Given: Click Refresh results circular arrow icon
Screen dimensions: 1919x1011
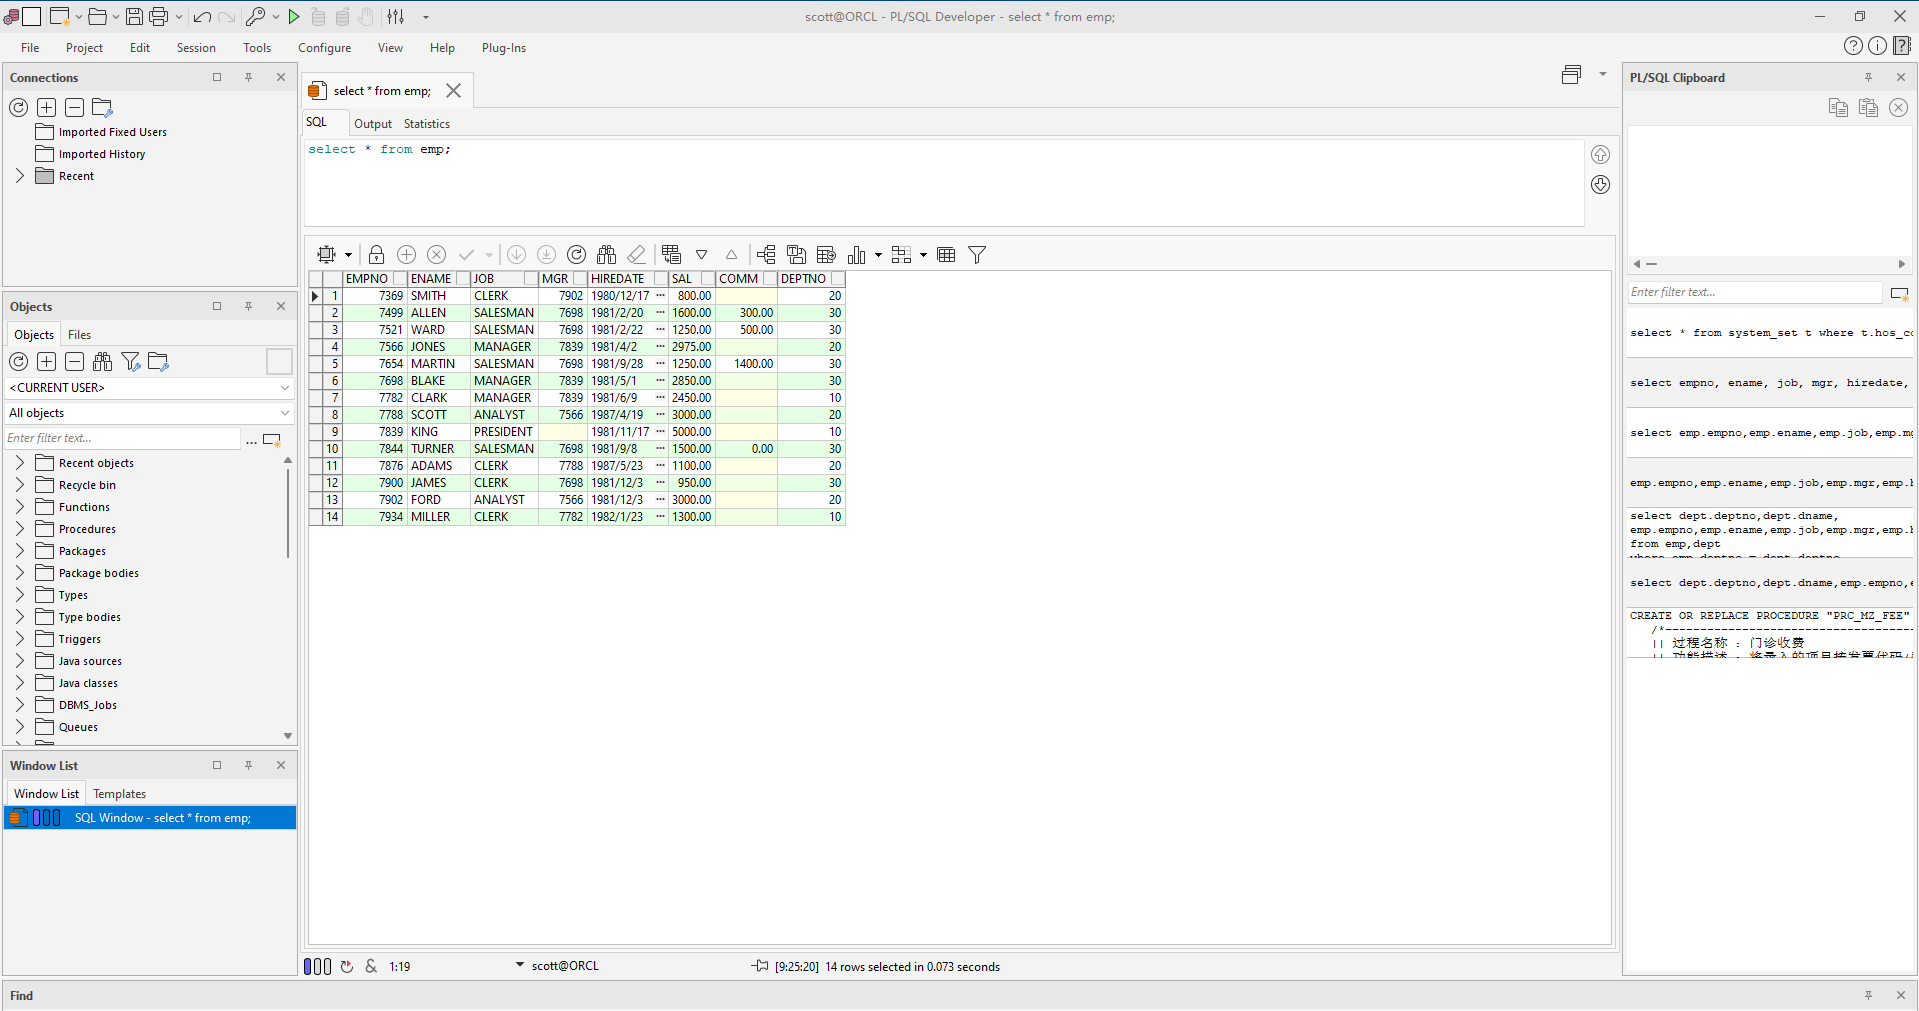Looking at the screenshot, I should coord(576,255).
